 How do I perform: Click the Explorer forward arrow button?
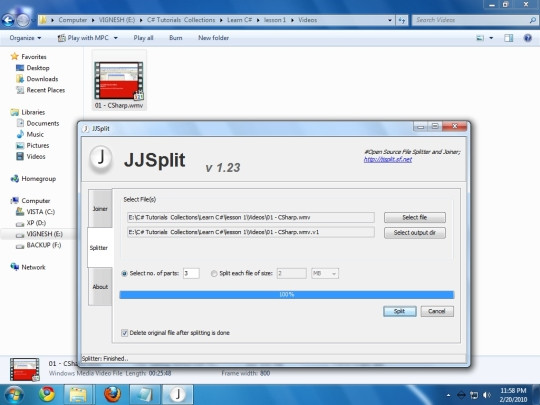pyautogui.click(x=23, y=21)
